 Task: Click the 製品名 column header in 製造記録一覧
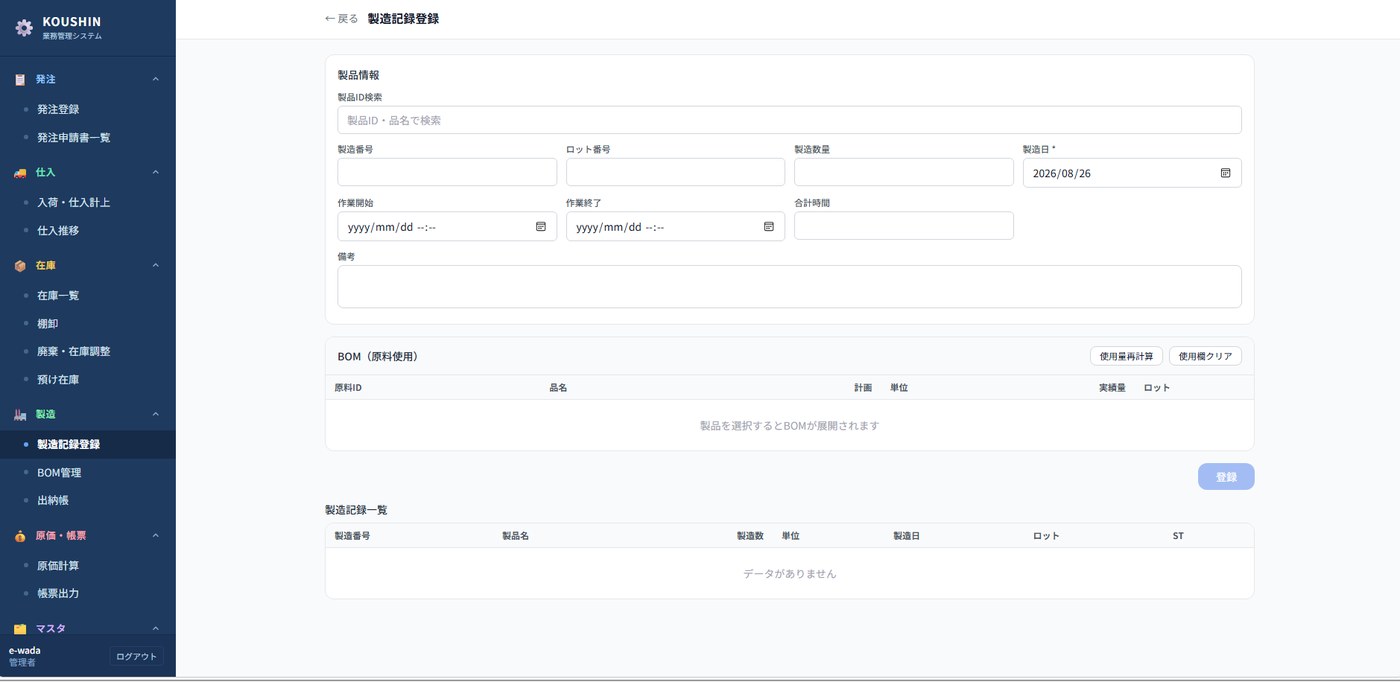tap(515, 536)
